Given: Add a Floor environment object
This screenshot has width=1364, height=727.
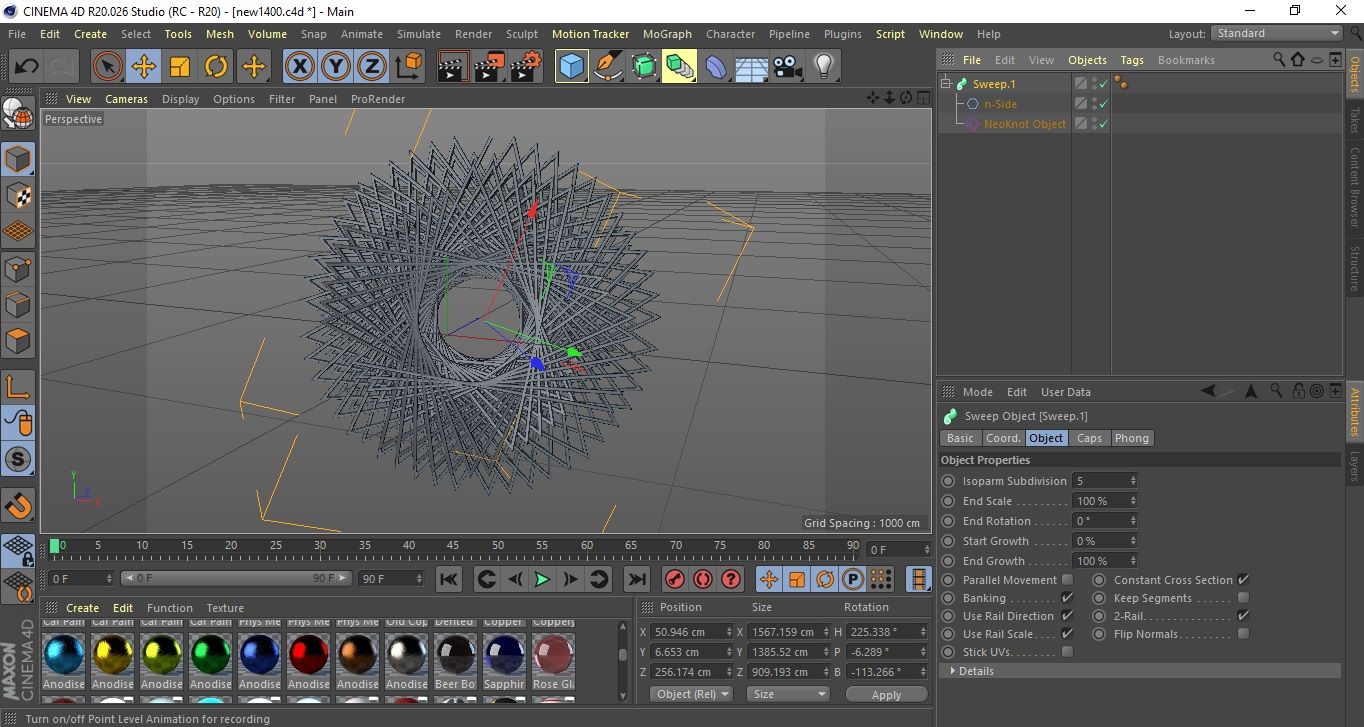Looking at the screenshot, I should tap(751, 67).
